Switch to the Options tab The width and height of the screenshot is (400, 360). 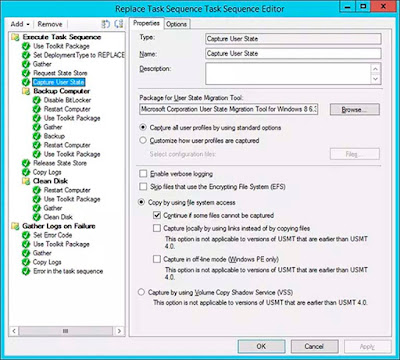(x=176, y=24)
